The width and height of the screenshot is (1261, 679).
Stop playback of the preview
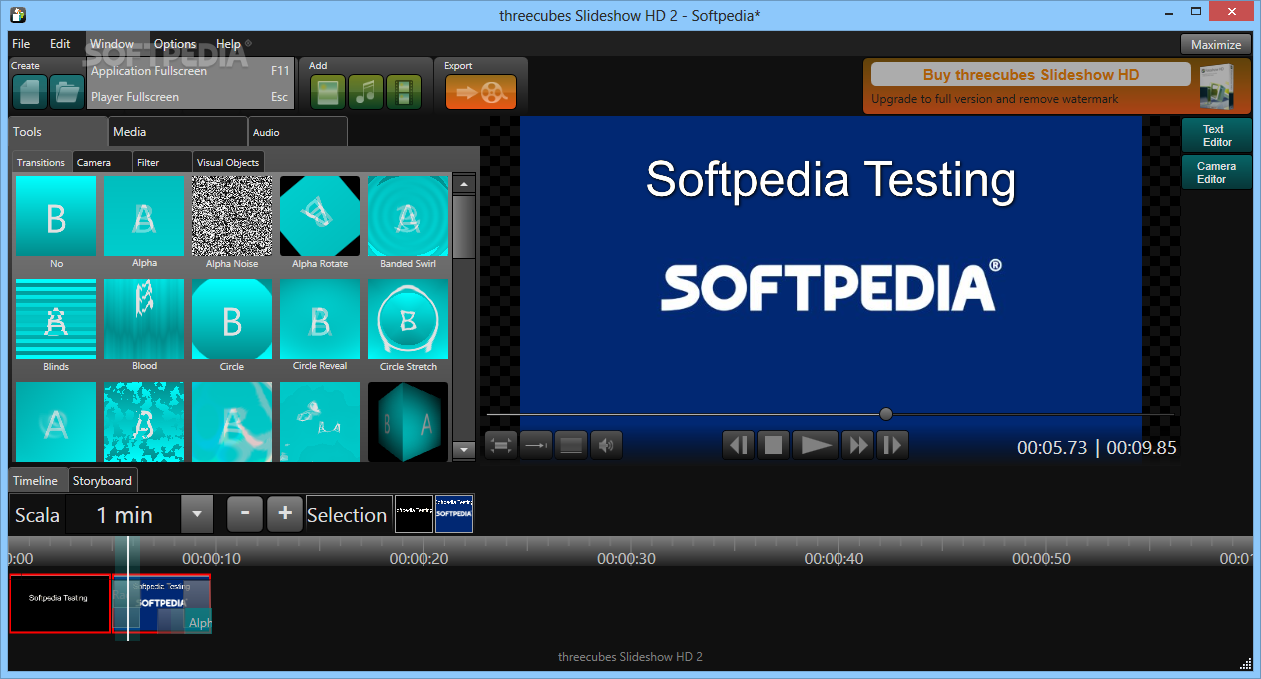(774, 445)
